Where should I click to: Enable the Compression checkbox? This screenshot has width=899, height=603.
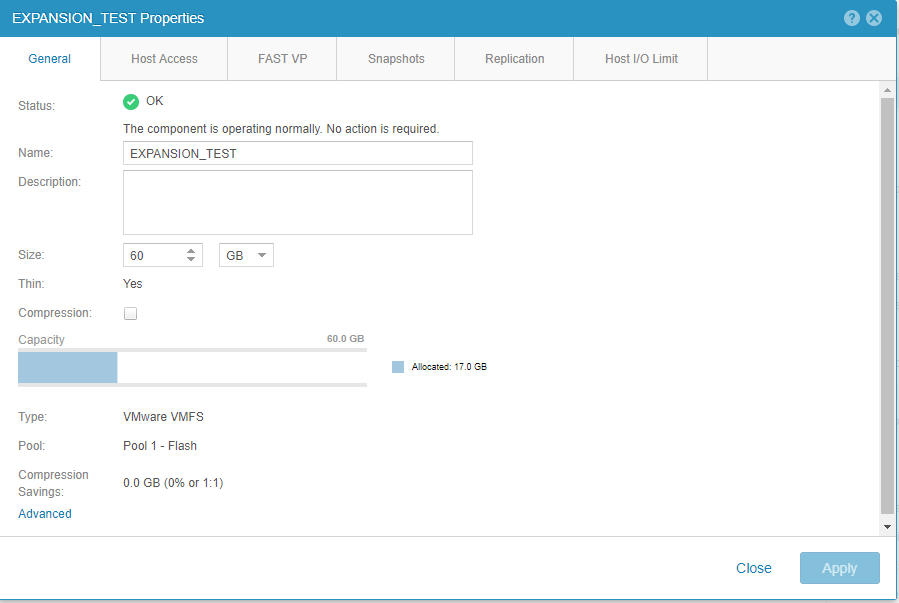(x=131, y=314)
